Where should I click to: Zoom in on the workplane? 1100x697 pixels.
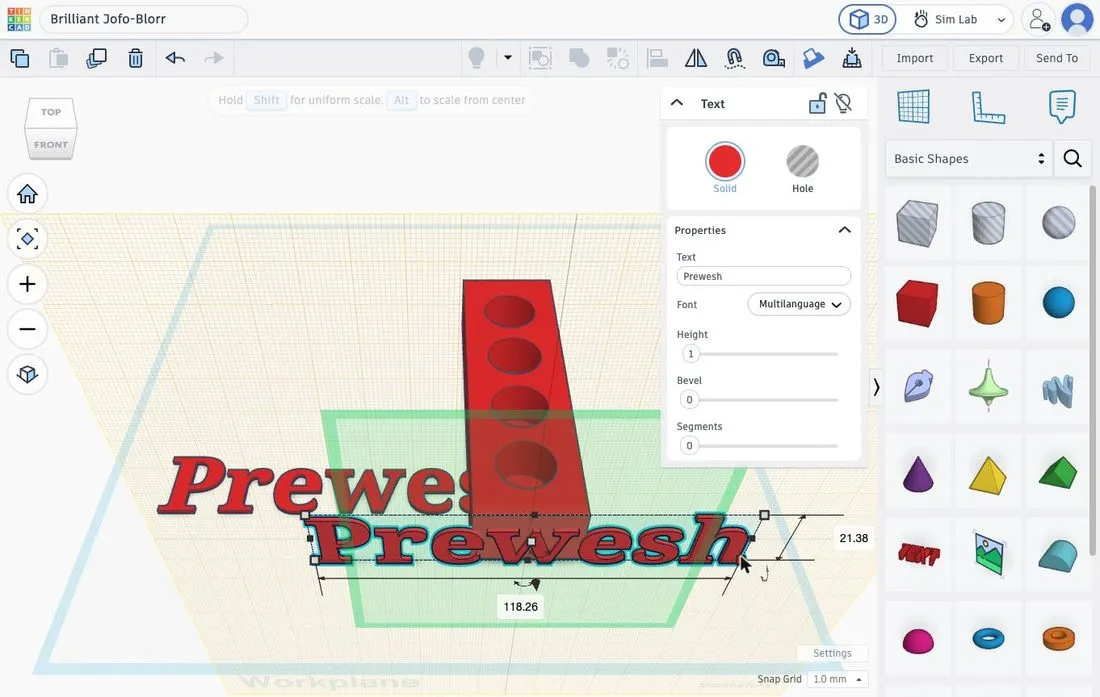point(27,284)
